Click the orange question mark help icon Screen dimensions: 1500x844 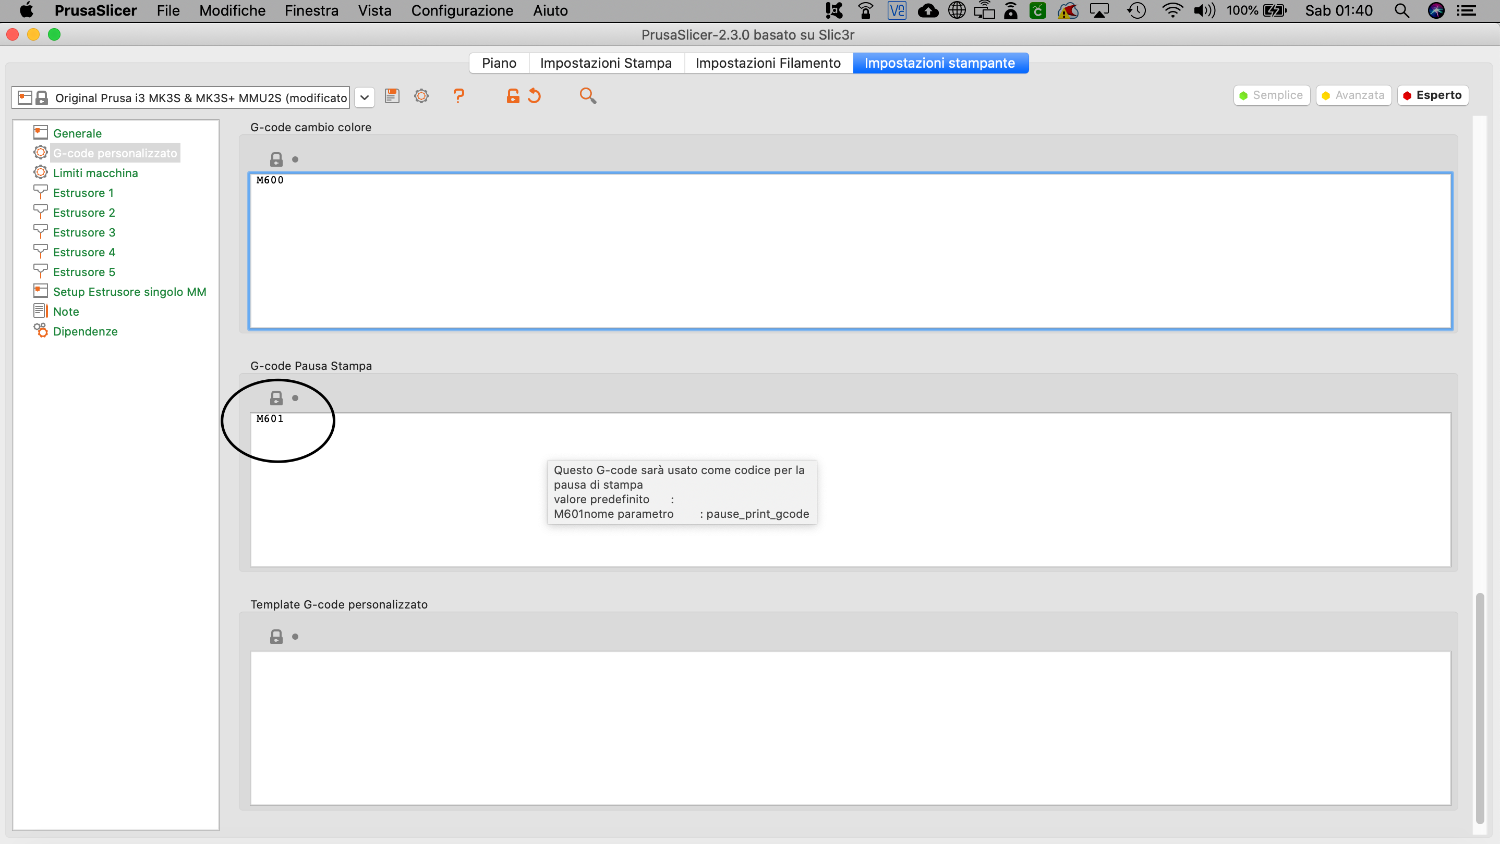pos(459,96)
